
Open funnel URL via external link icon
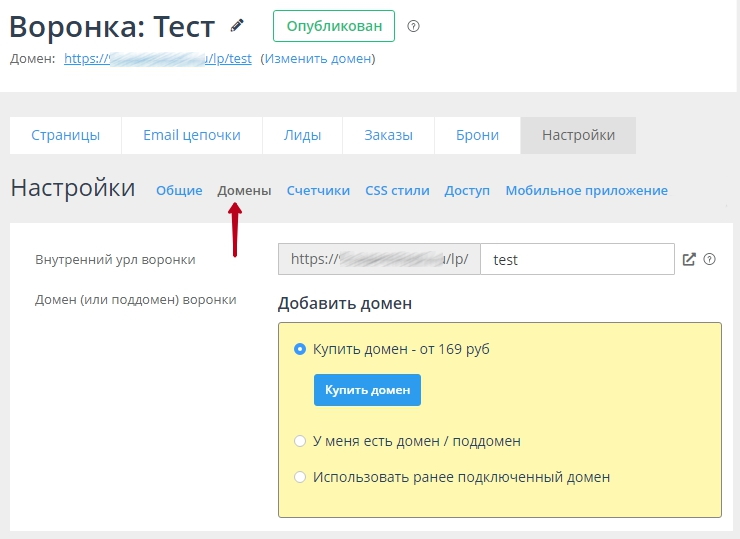pos(689,259)
